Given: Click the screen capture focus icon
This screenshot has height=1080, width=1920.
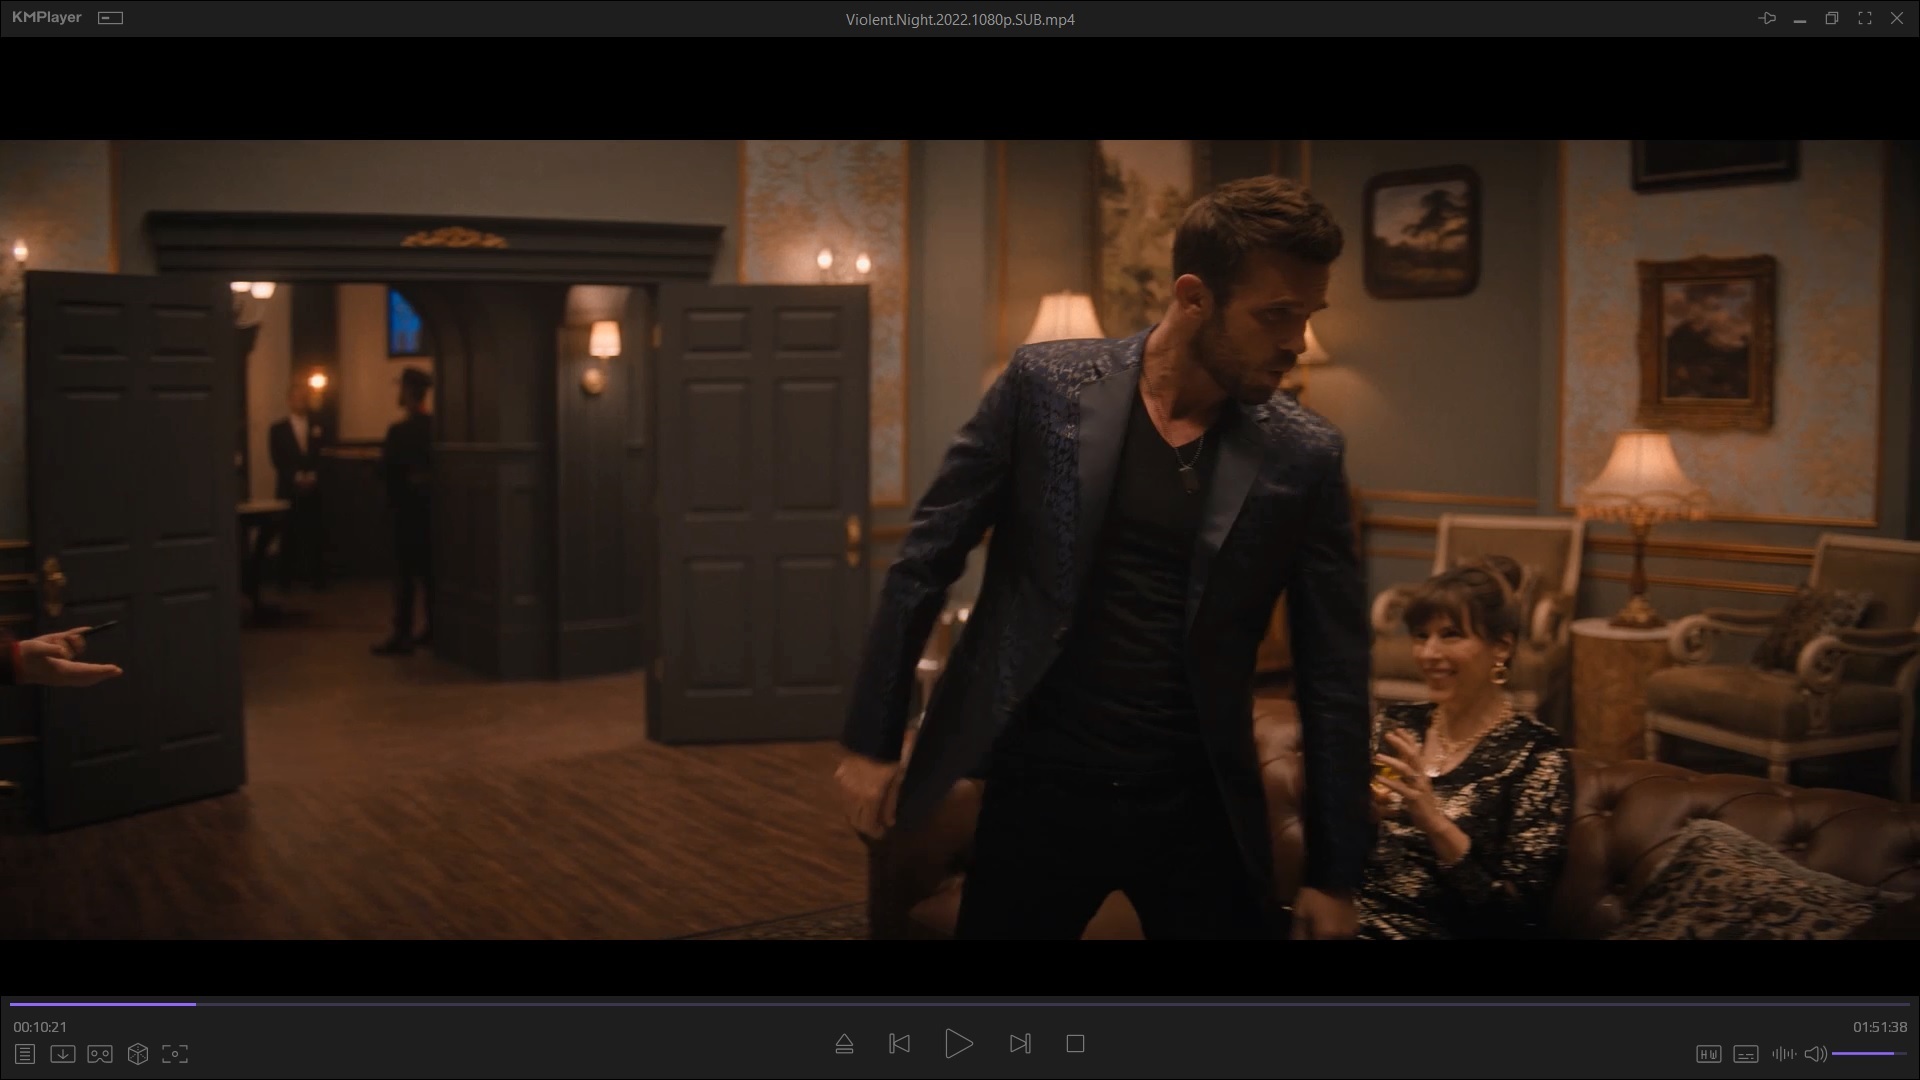Looking at the screenshot, I should [175, 1054].
